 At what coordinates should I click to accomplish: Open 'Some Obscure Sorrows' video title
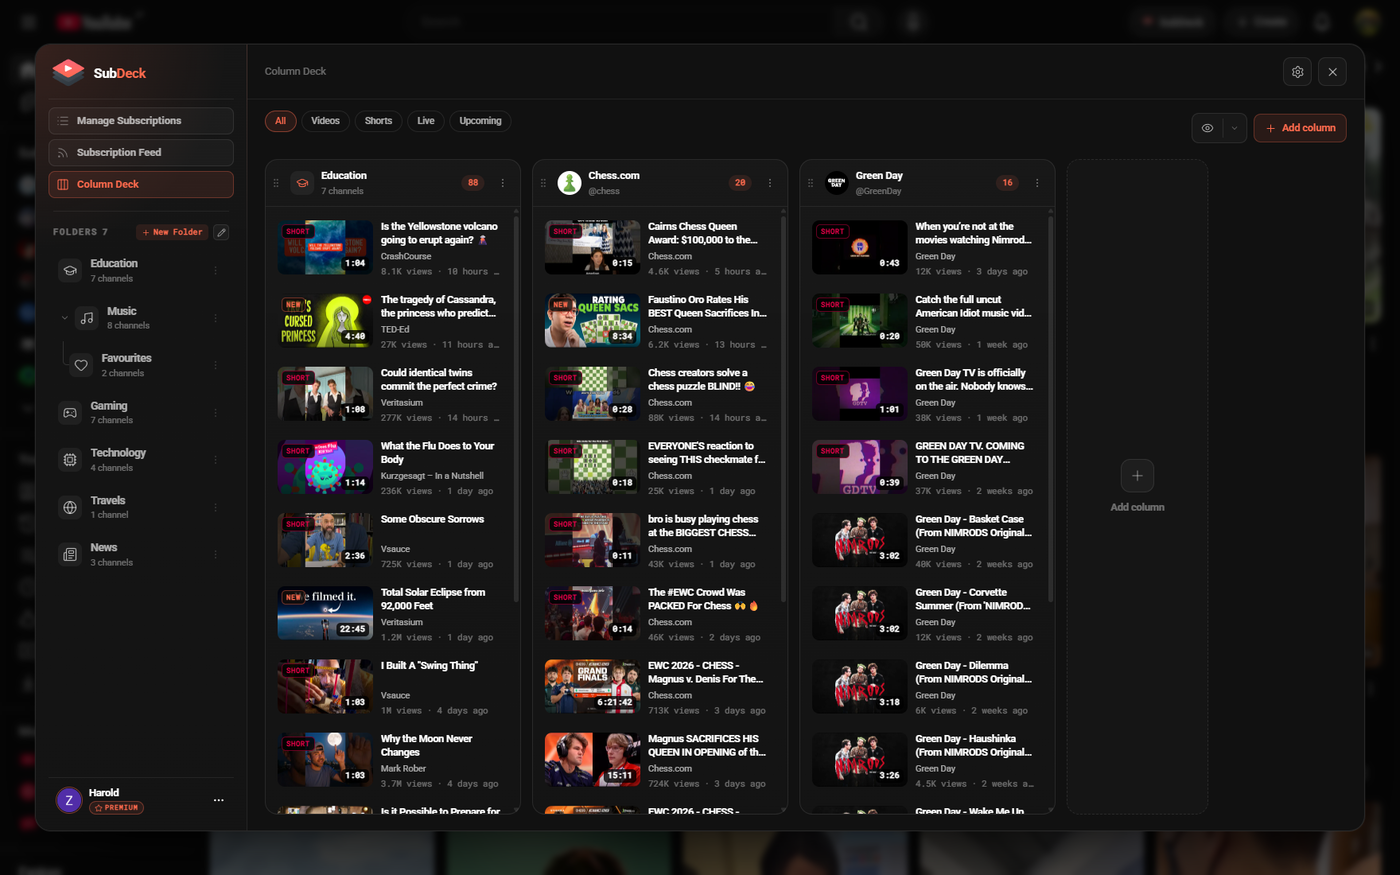click(432, 519)
